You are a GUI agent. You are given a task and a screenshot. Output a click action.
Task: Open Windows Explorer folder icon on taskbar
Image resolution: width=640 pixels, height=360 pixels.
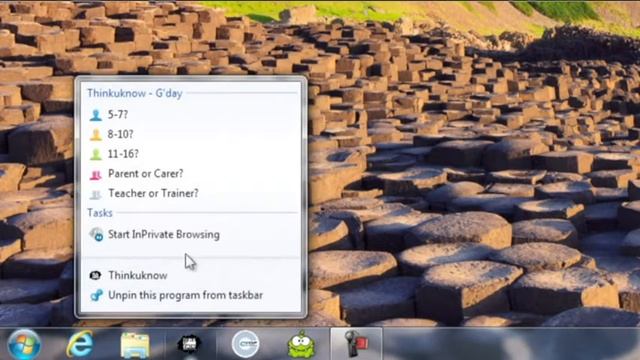135,345
